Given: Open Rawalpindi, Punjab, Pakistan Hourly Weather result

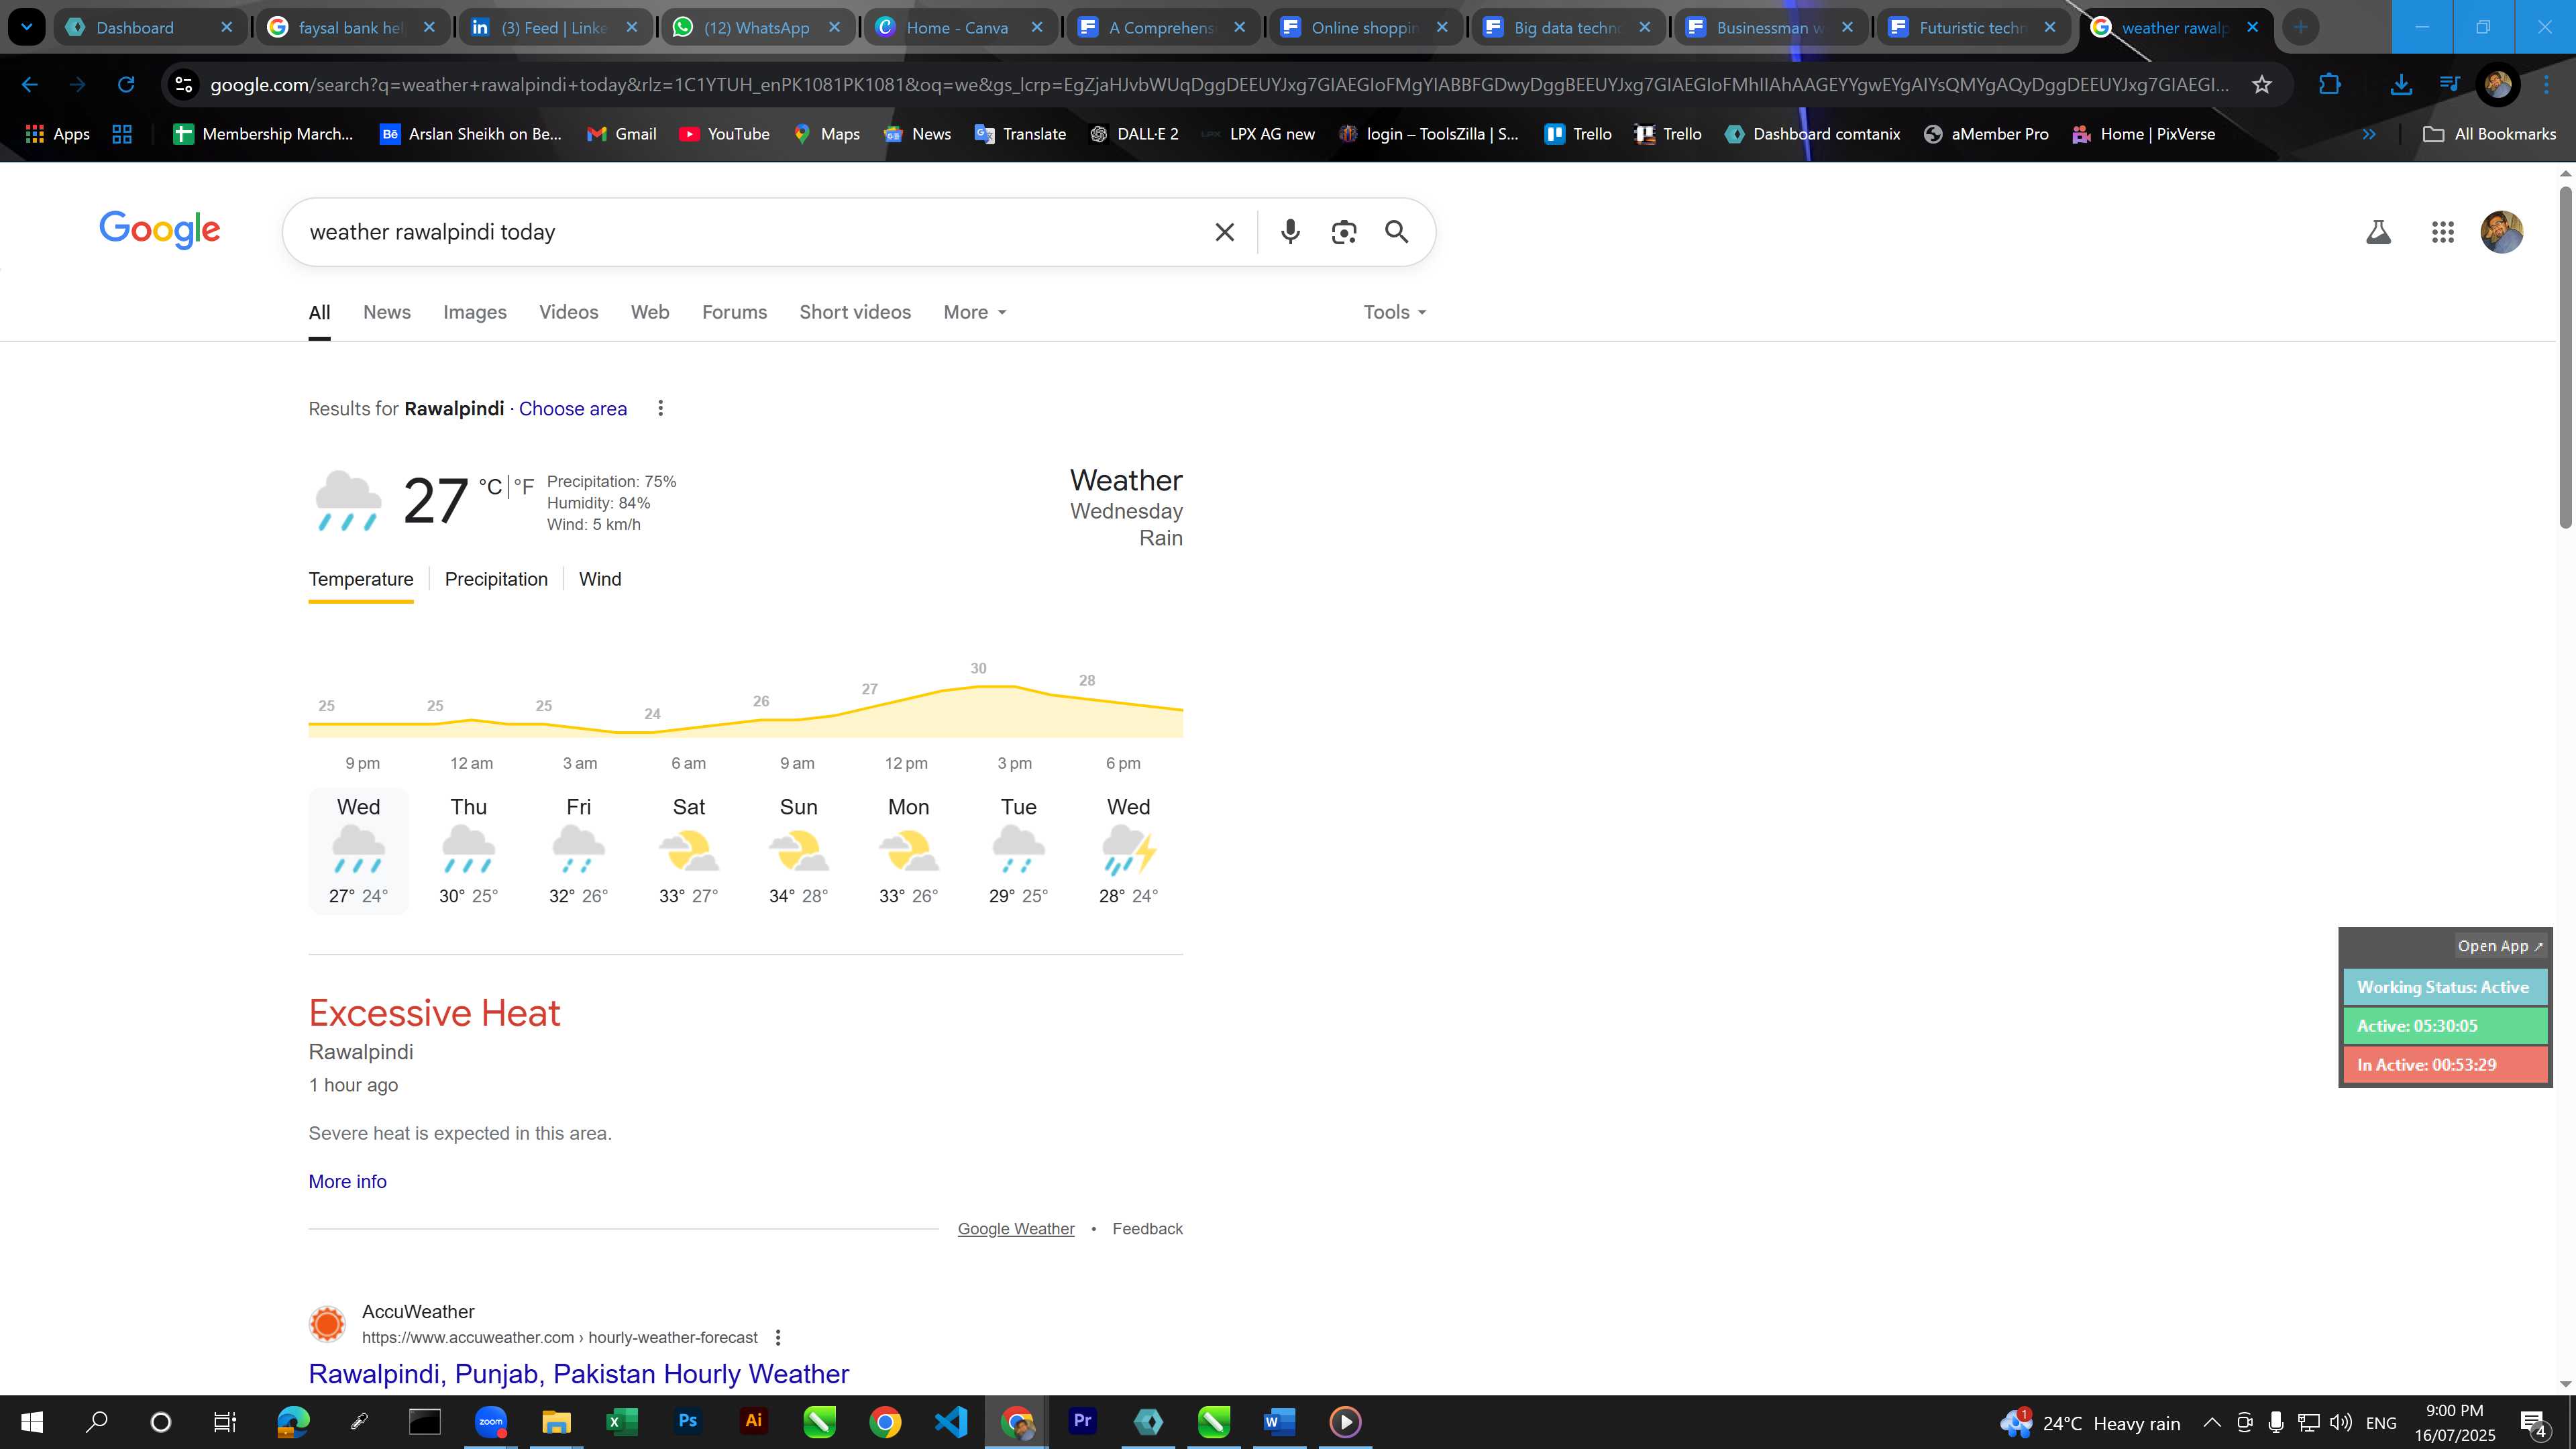Looking at the screenshot, I should pos(579,1374).
